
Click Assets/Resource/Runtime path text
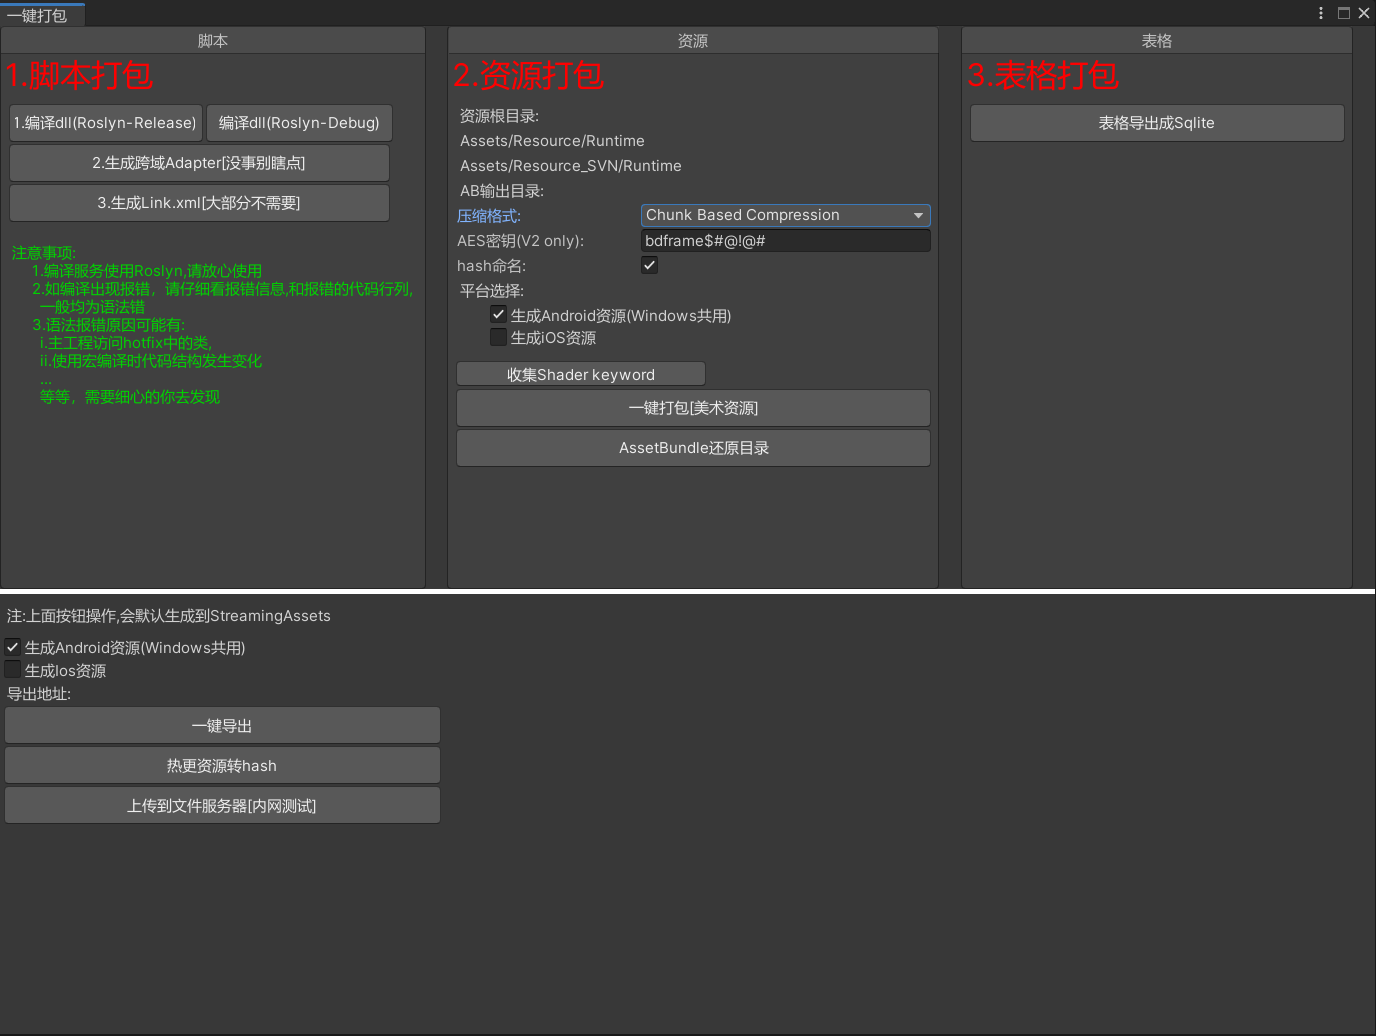pos(552,141)
